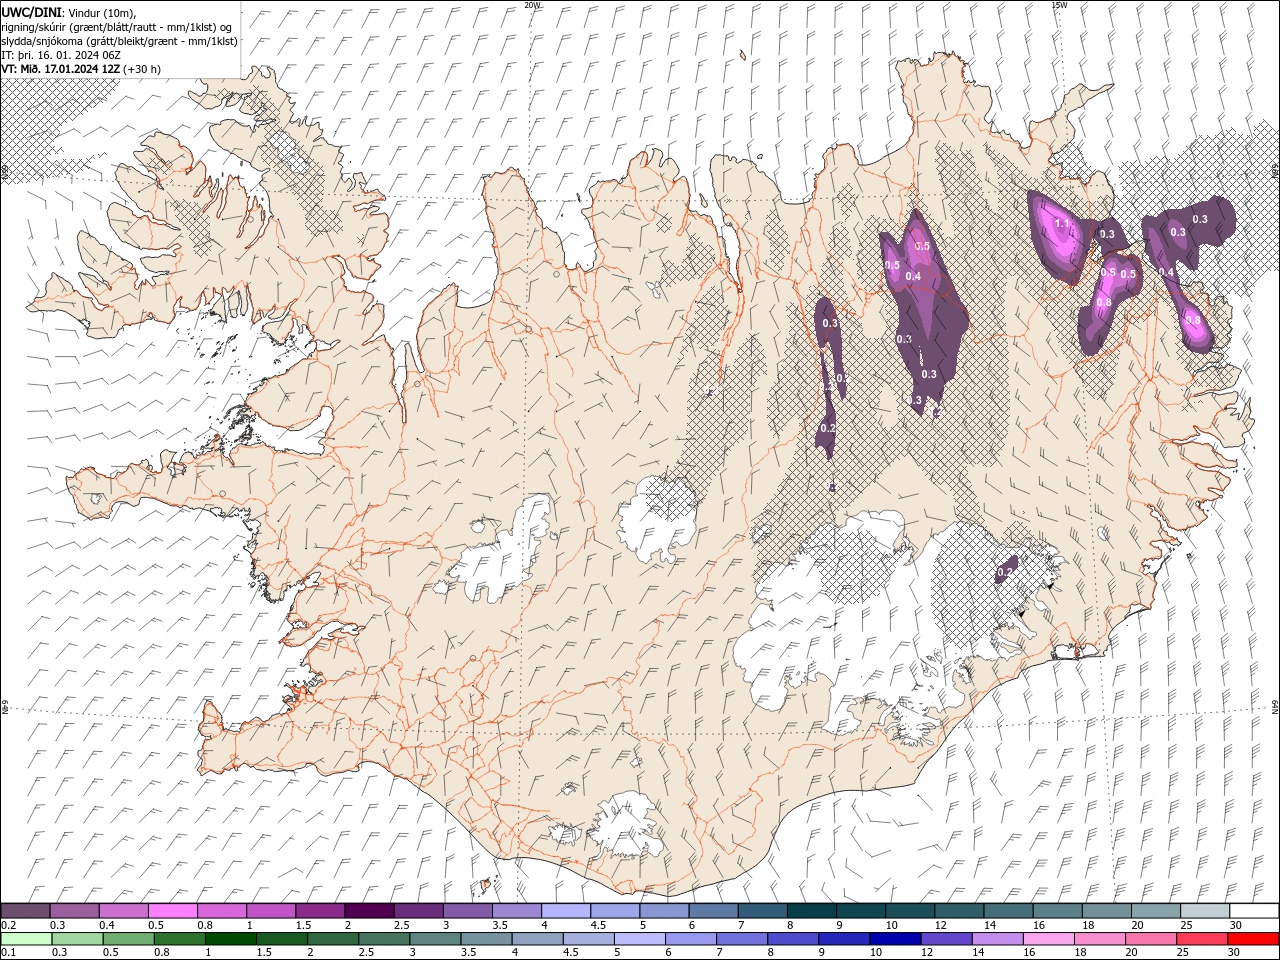The height and width of the screenshot is (960, 1280).
Task: Click the 0.2 swatch in the upper purple legend row
Action: tap(26, 911)
